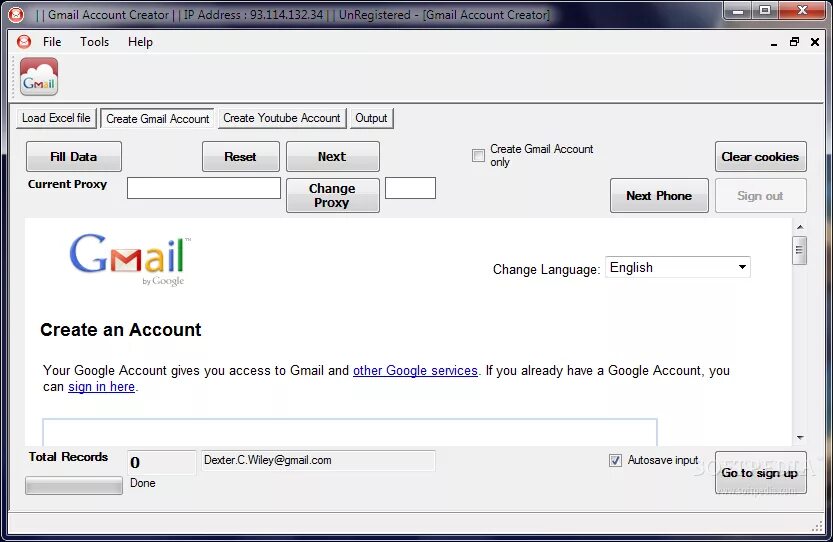Open the other Google services link
The height and width of the screenshot is (542, 833).
[415, 370]
